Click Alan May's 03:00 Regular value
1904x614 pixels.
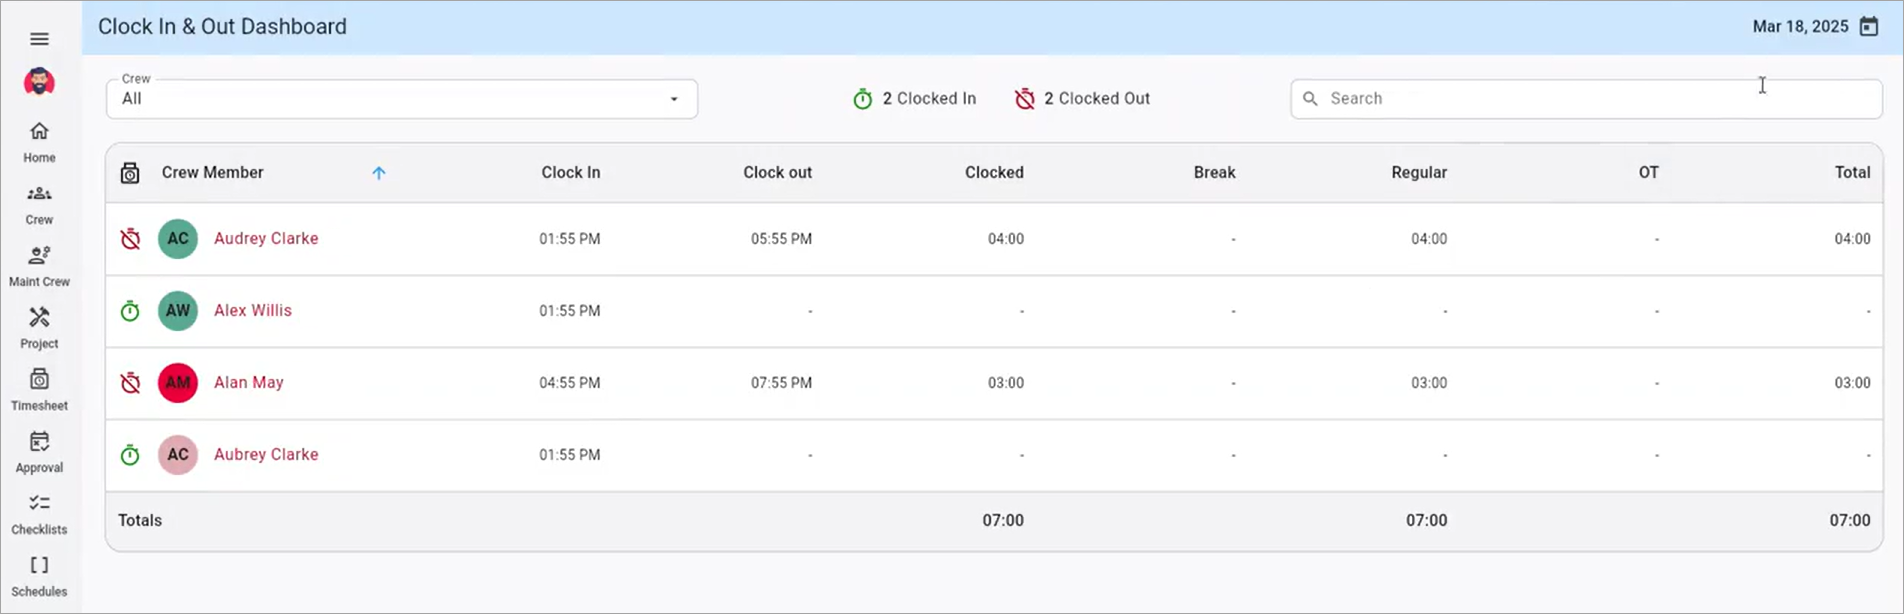(x=1429, y=383)
